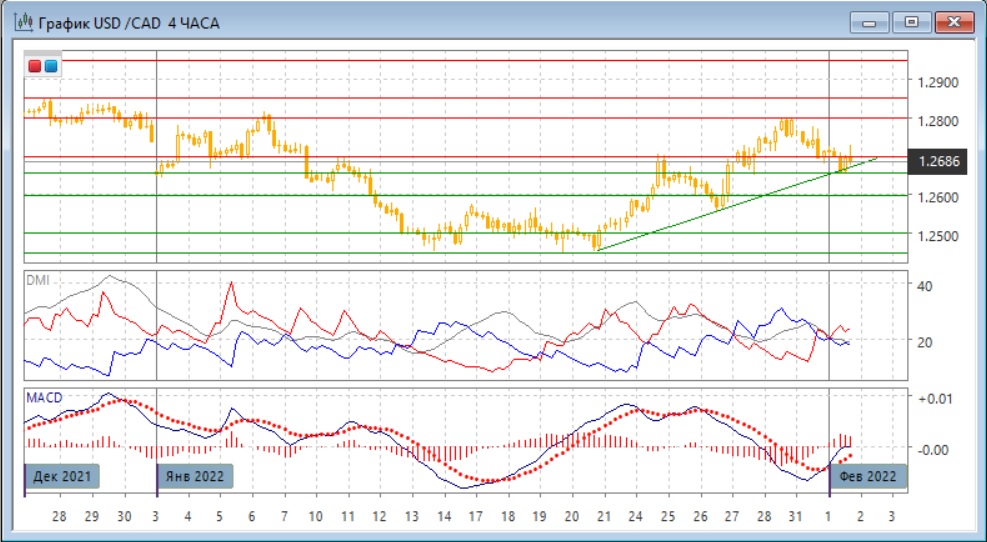Click the blue square button on chart
Viewport: 987px width, 542px height.
click(51, 66)
